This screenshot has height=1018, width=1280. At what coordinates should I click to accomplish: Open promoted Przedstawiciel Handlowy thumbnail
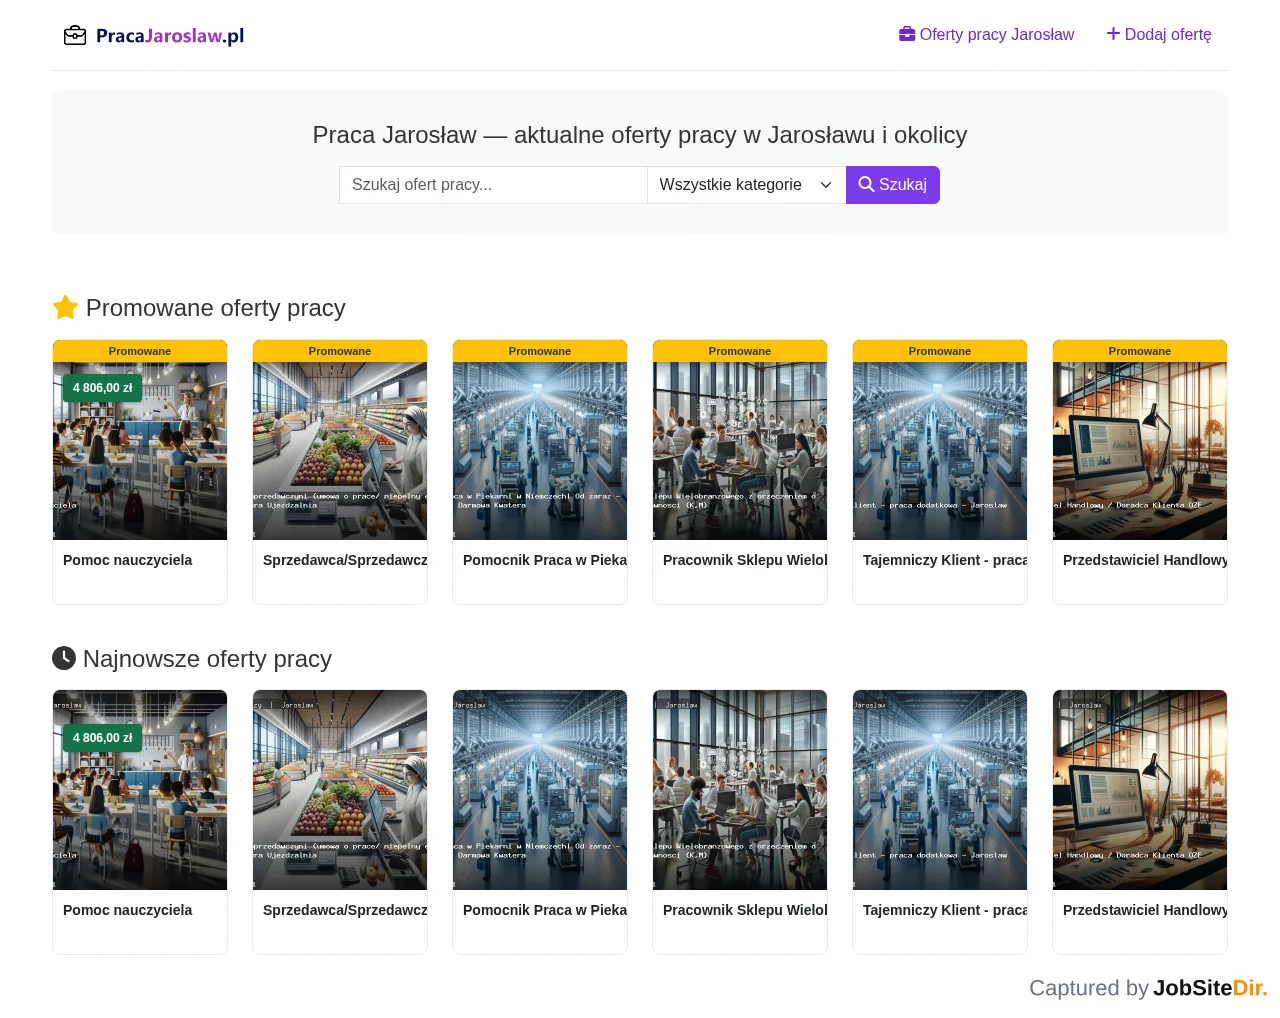coord(1140,451)
